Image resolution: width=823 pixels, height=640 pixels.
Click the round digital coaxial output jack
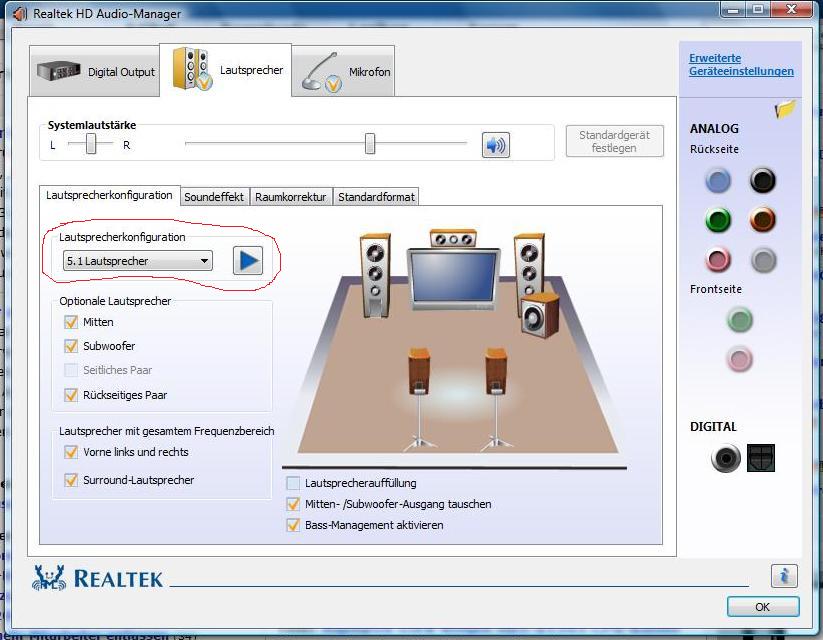[x=726, y=458]
